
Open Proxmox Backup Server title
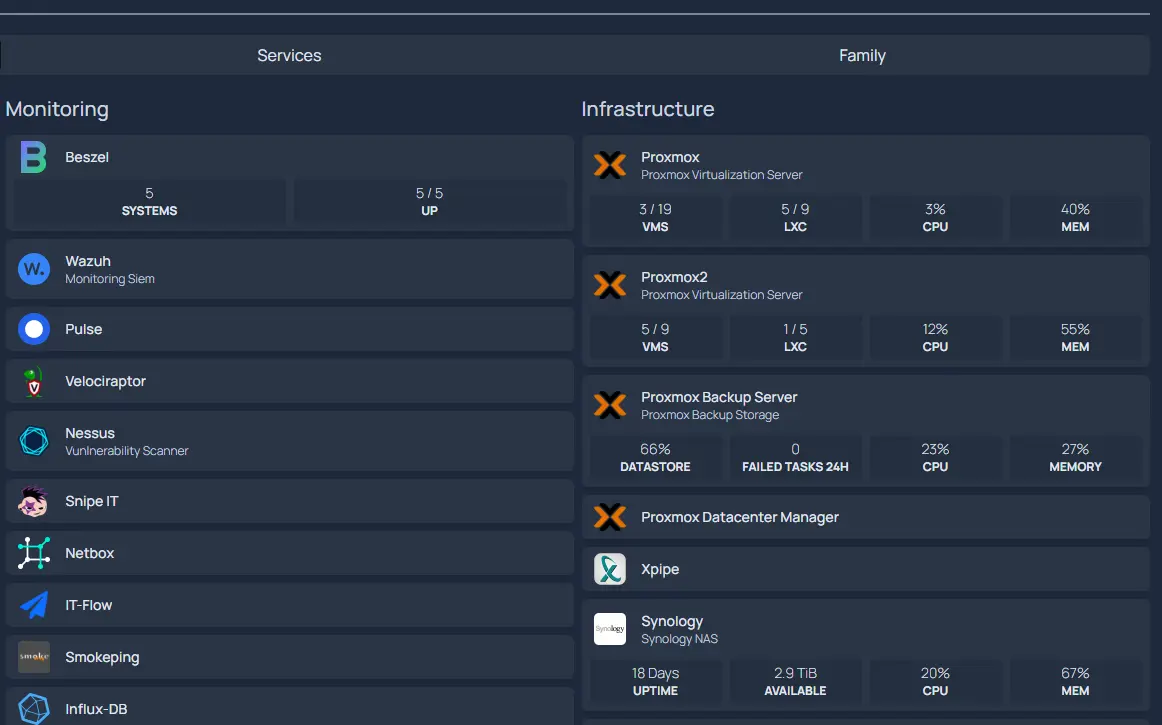coord(719,397)
